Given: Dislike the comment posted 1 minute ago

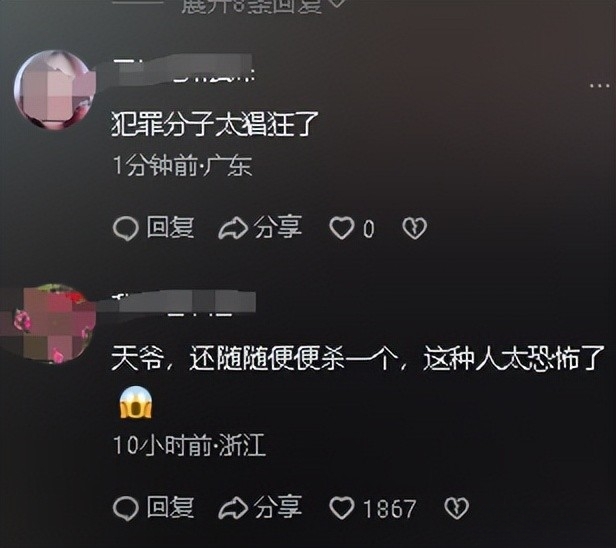Looking at the screenshot, I should click(x=414, y=228).
